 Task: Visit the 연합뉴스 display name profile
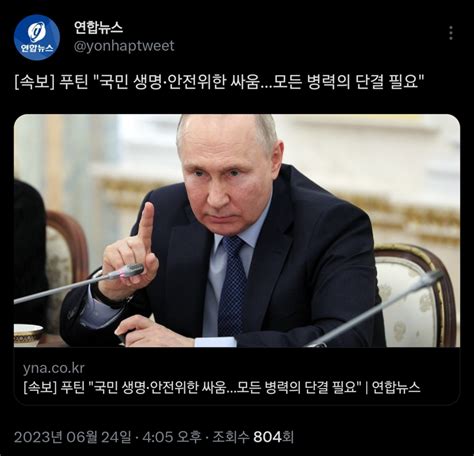[x=99, y=27]
